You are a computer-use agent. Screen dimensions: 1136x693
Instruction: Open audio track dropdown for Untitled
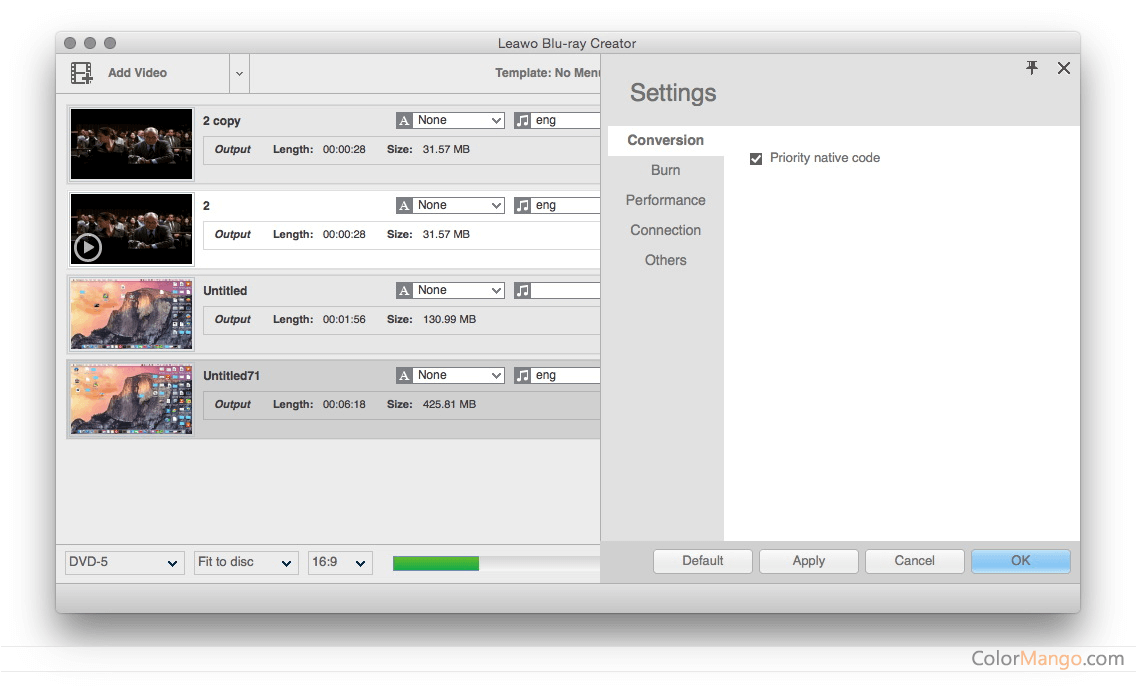tap(565, 290)
